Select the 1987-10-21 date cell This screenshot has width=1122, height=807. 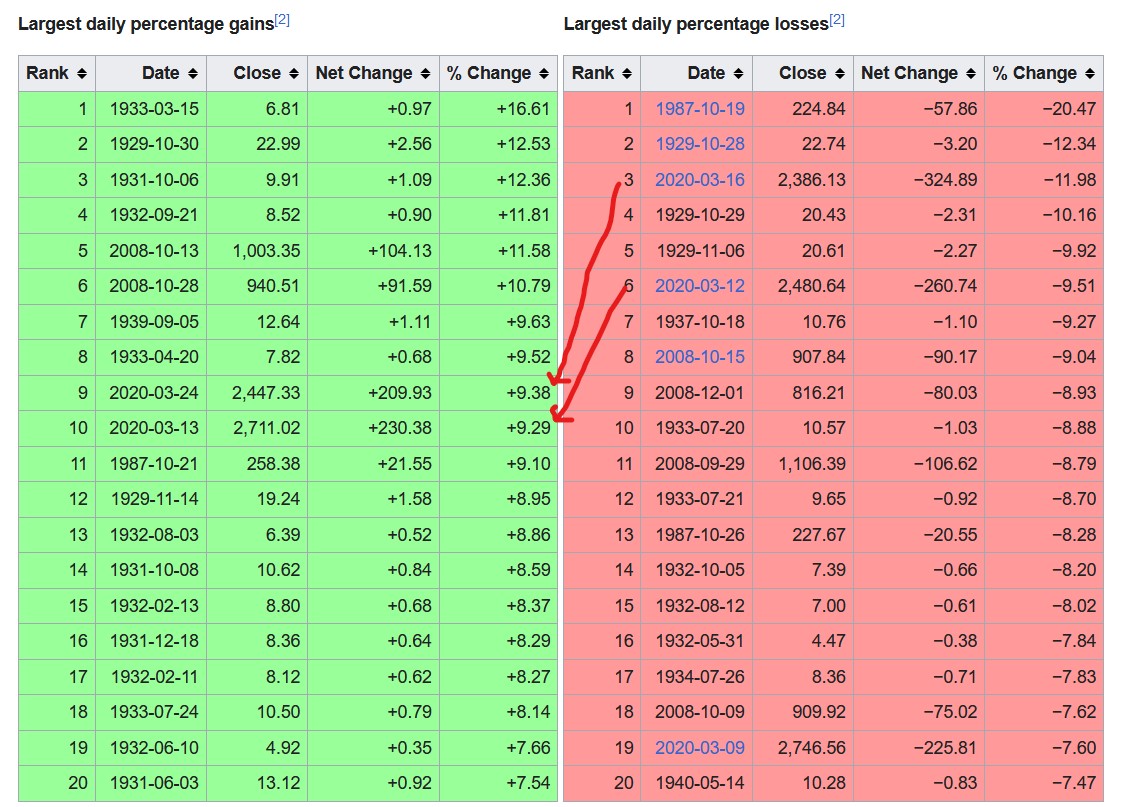pos(151,464)
